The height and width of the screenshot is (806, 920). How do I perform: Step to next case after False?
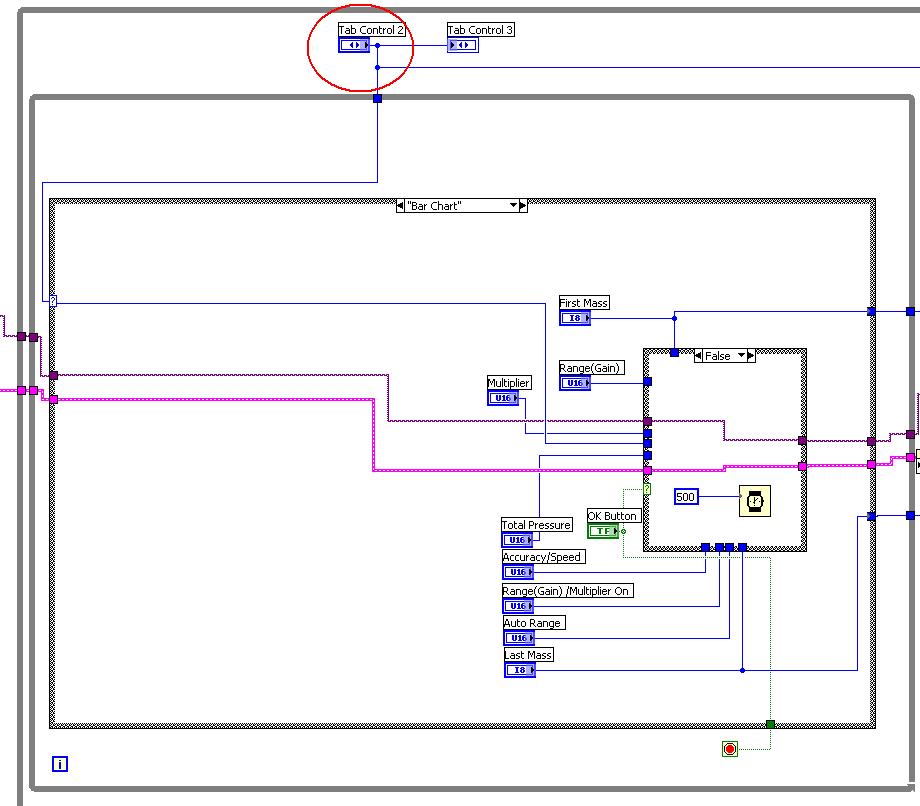[751, 355]
